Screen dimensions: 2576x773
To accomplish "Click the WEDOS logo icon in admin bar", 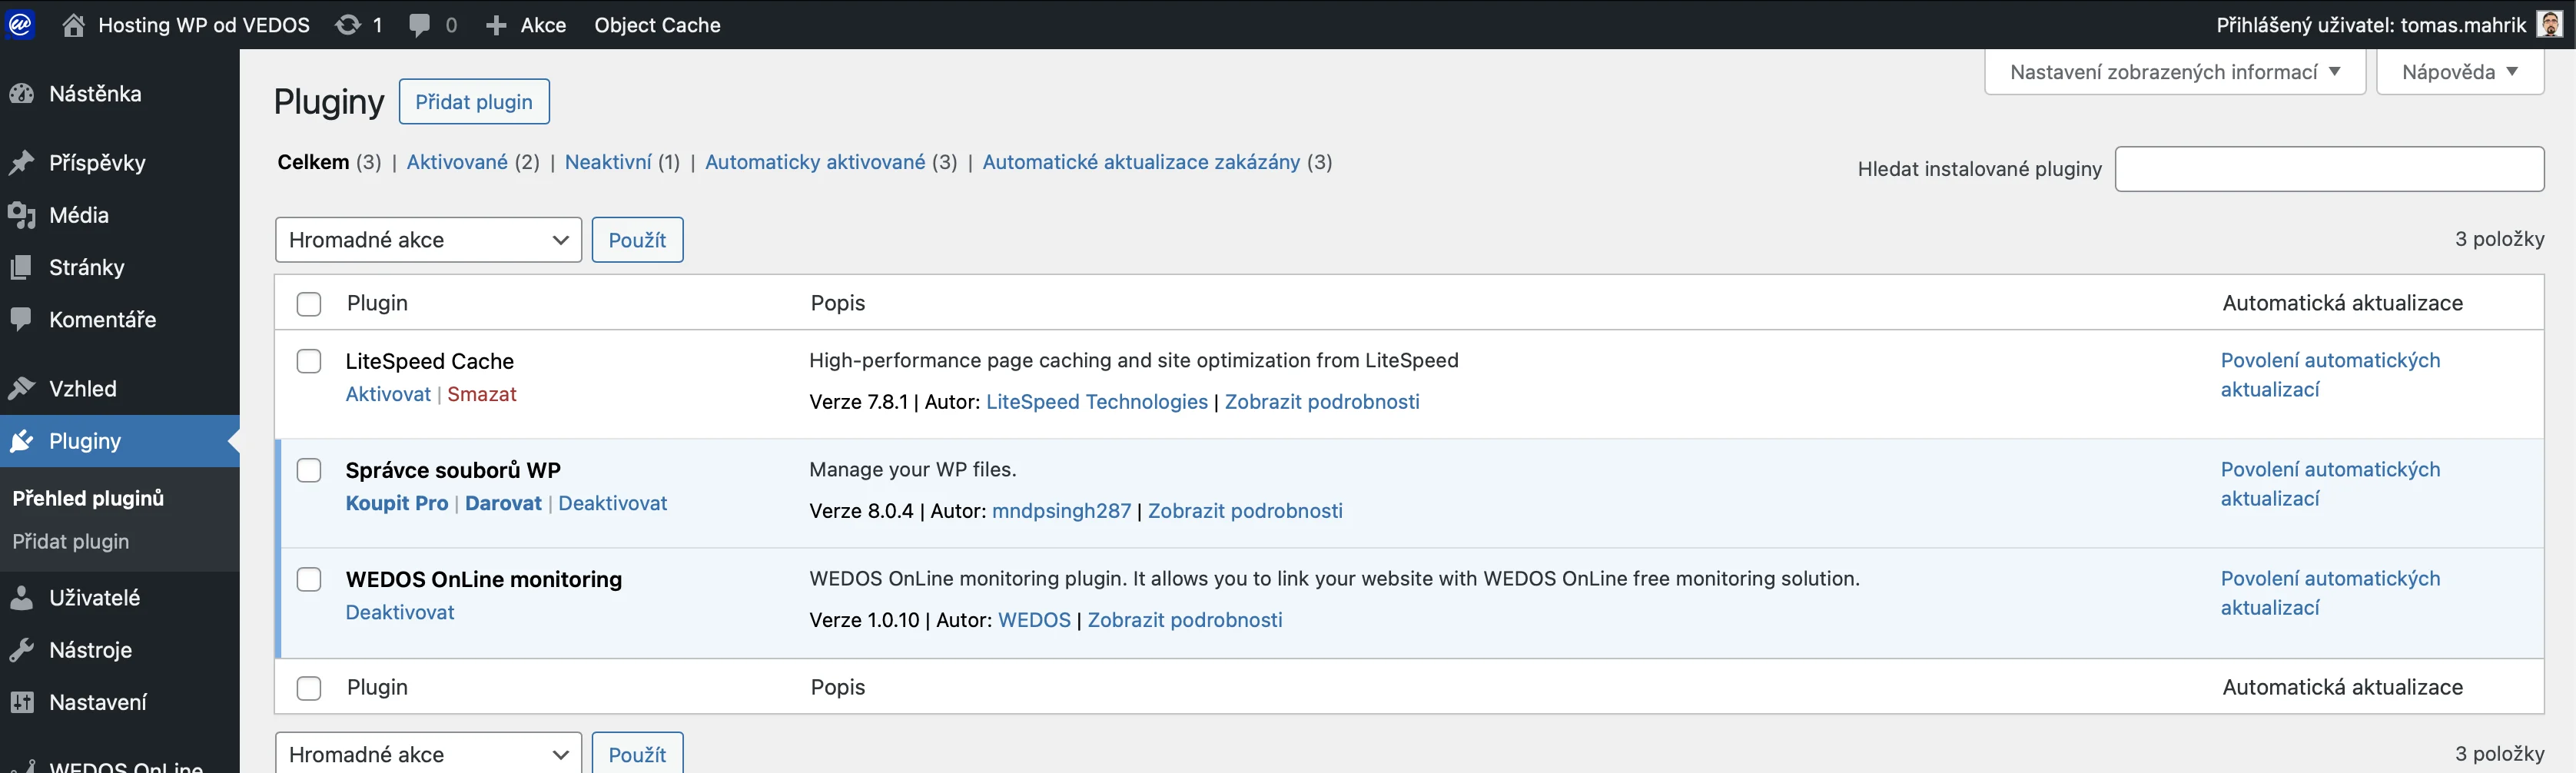I will pos(21,25).
